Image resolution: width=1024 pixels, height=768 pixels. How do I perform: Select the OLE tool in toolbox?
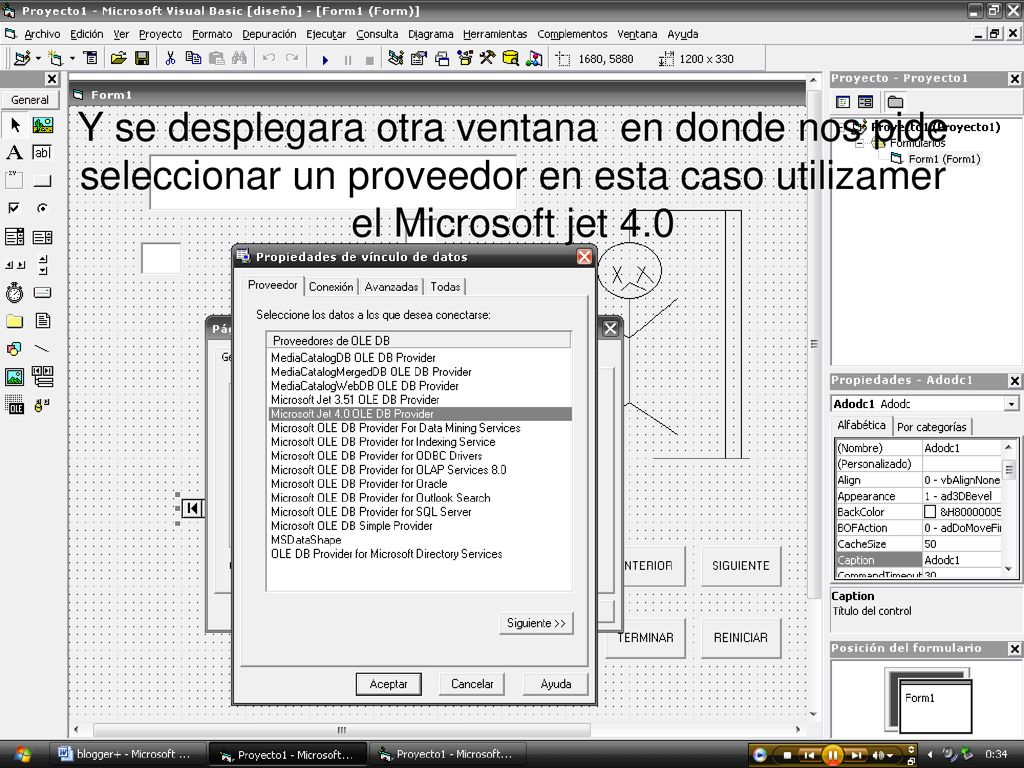pos(14,405)
